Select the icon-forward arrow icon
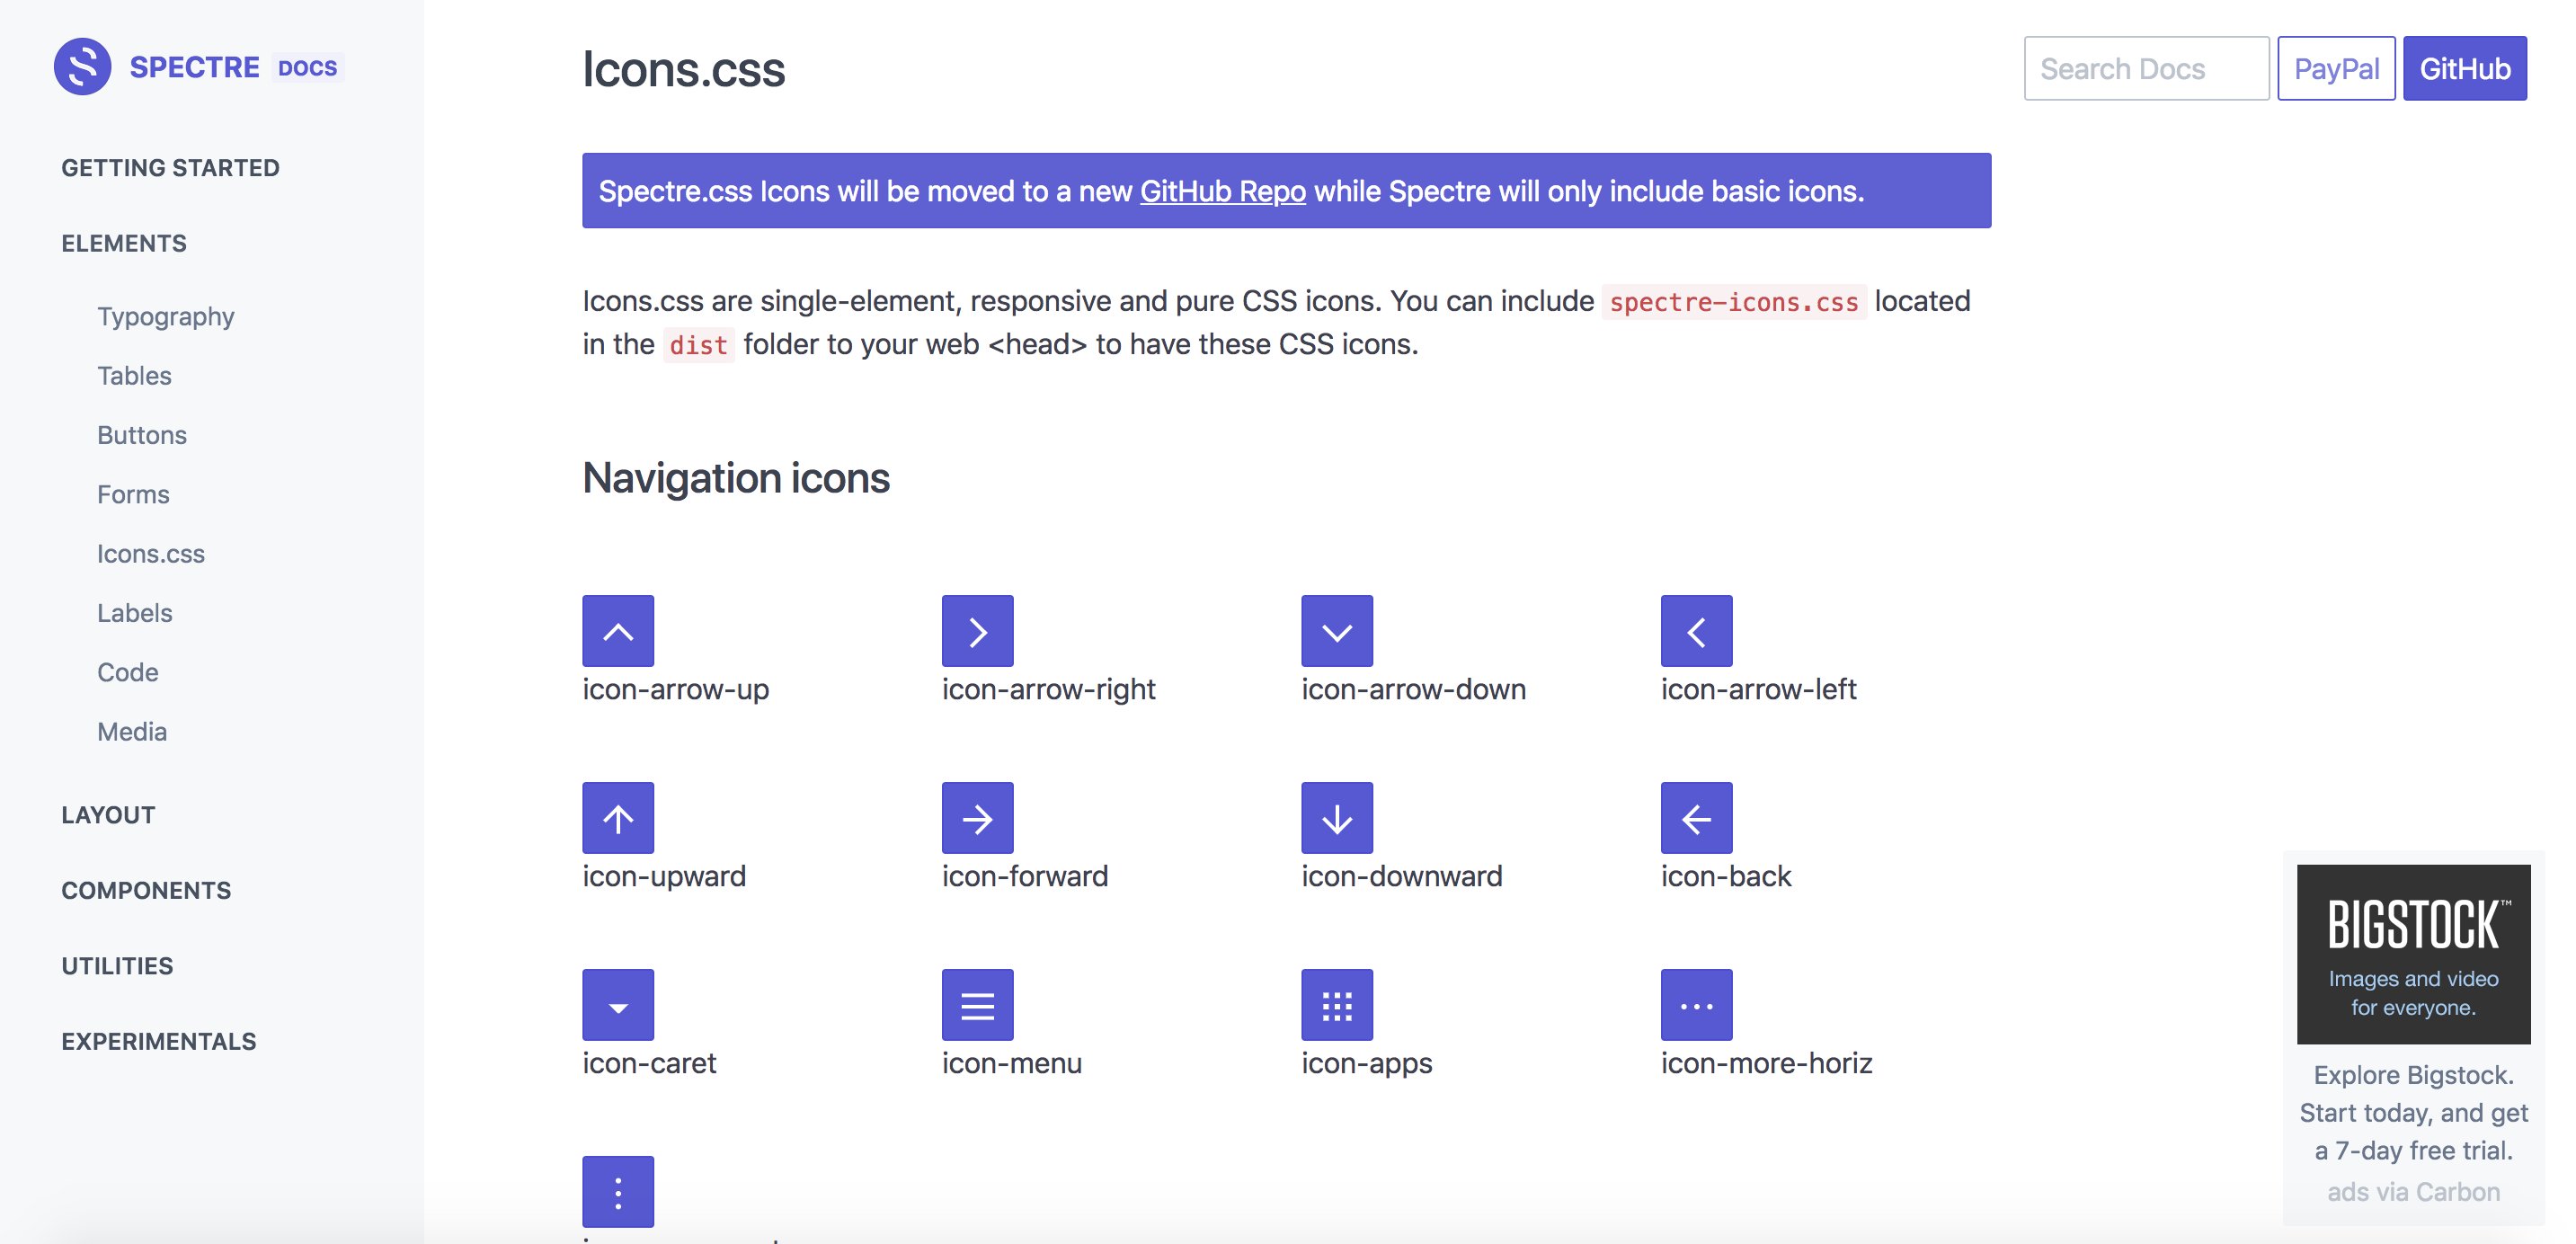The height and width of the screenshot is (1244, 2576). 977,818
